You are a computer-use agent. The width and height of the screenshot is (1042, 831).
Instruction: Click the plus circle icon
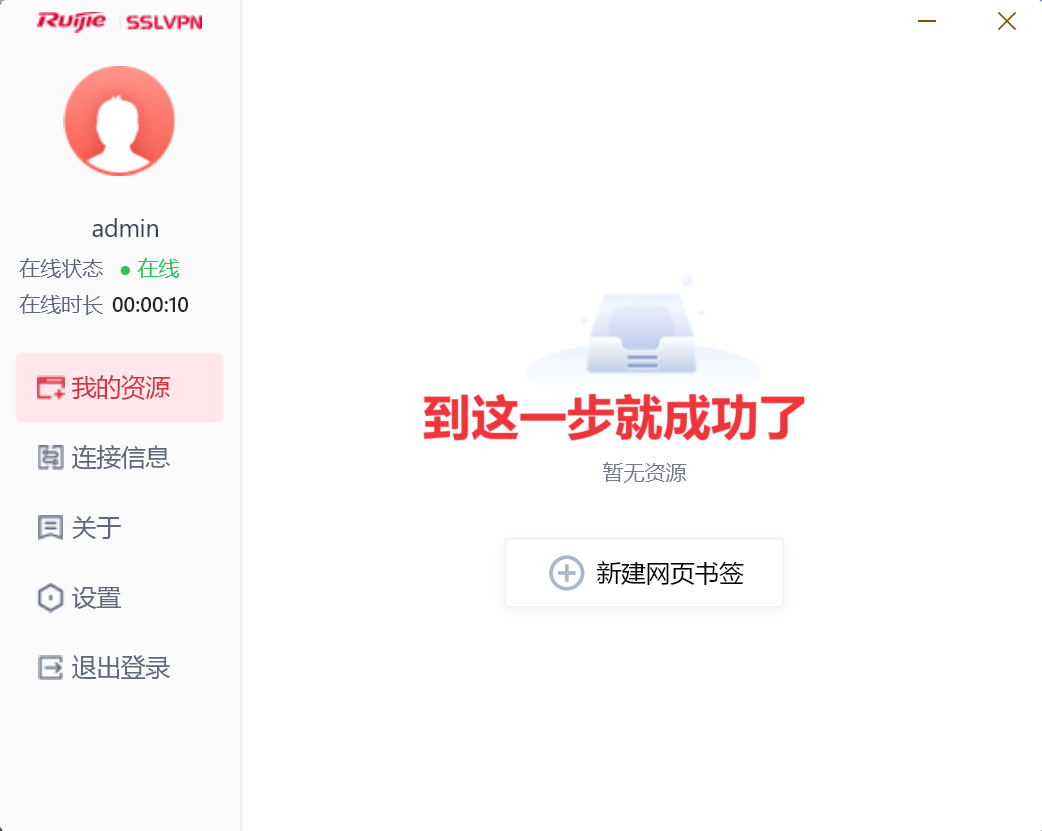tap(566, 572)
